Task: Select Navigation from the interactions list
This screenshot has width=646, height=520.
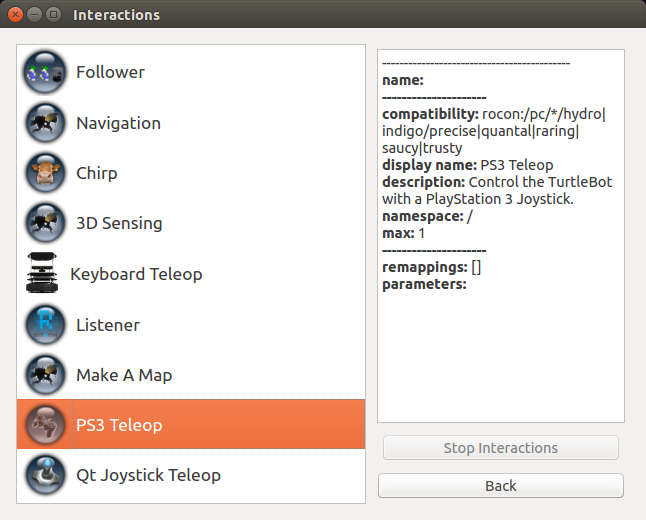Action: 118,123
